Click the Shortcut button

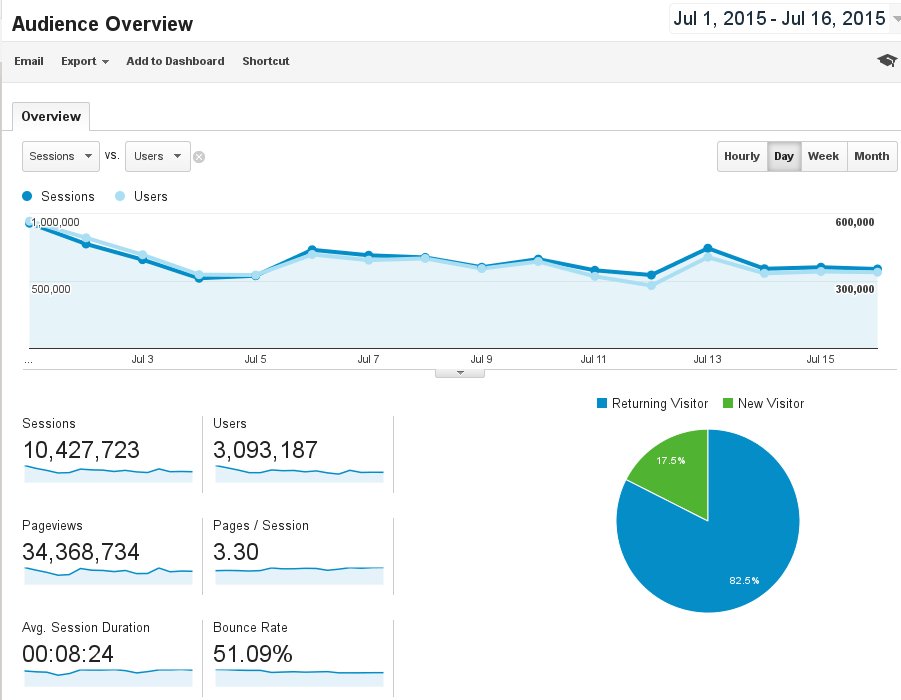click(x=265, y=61)
